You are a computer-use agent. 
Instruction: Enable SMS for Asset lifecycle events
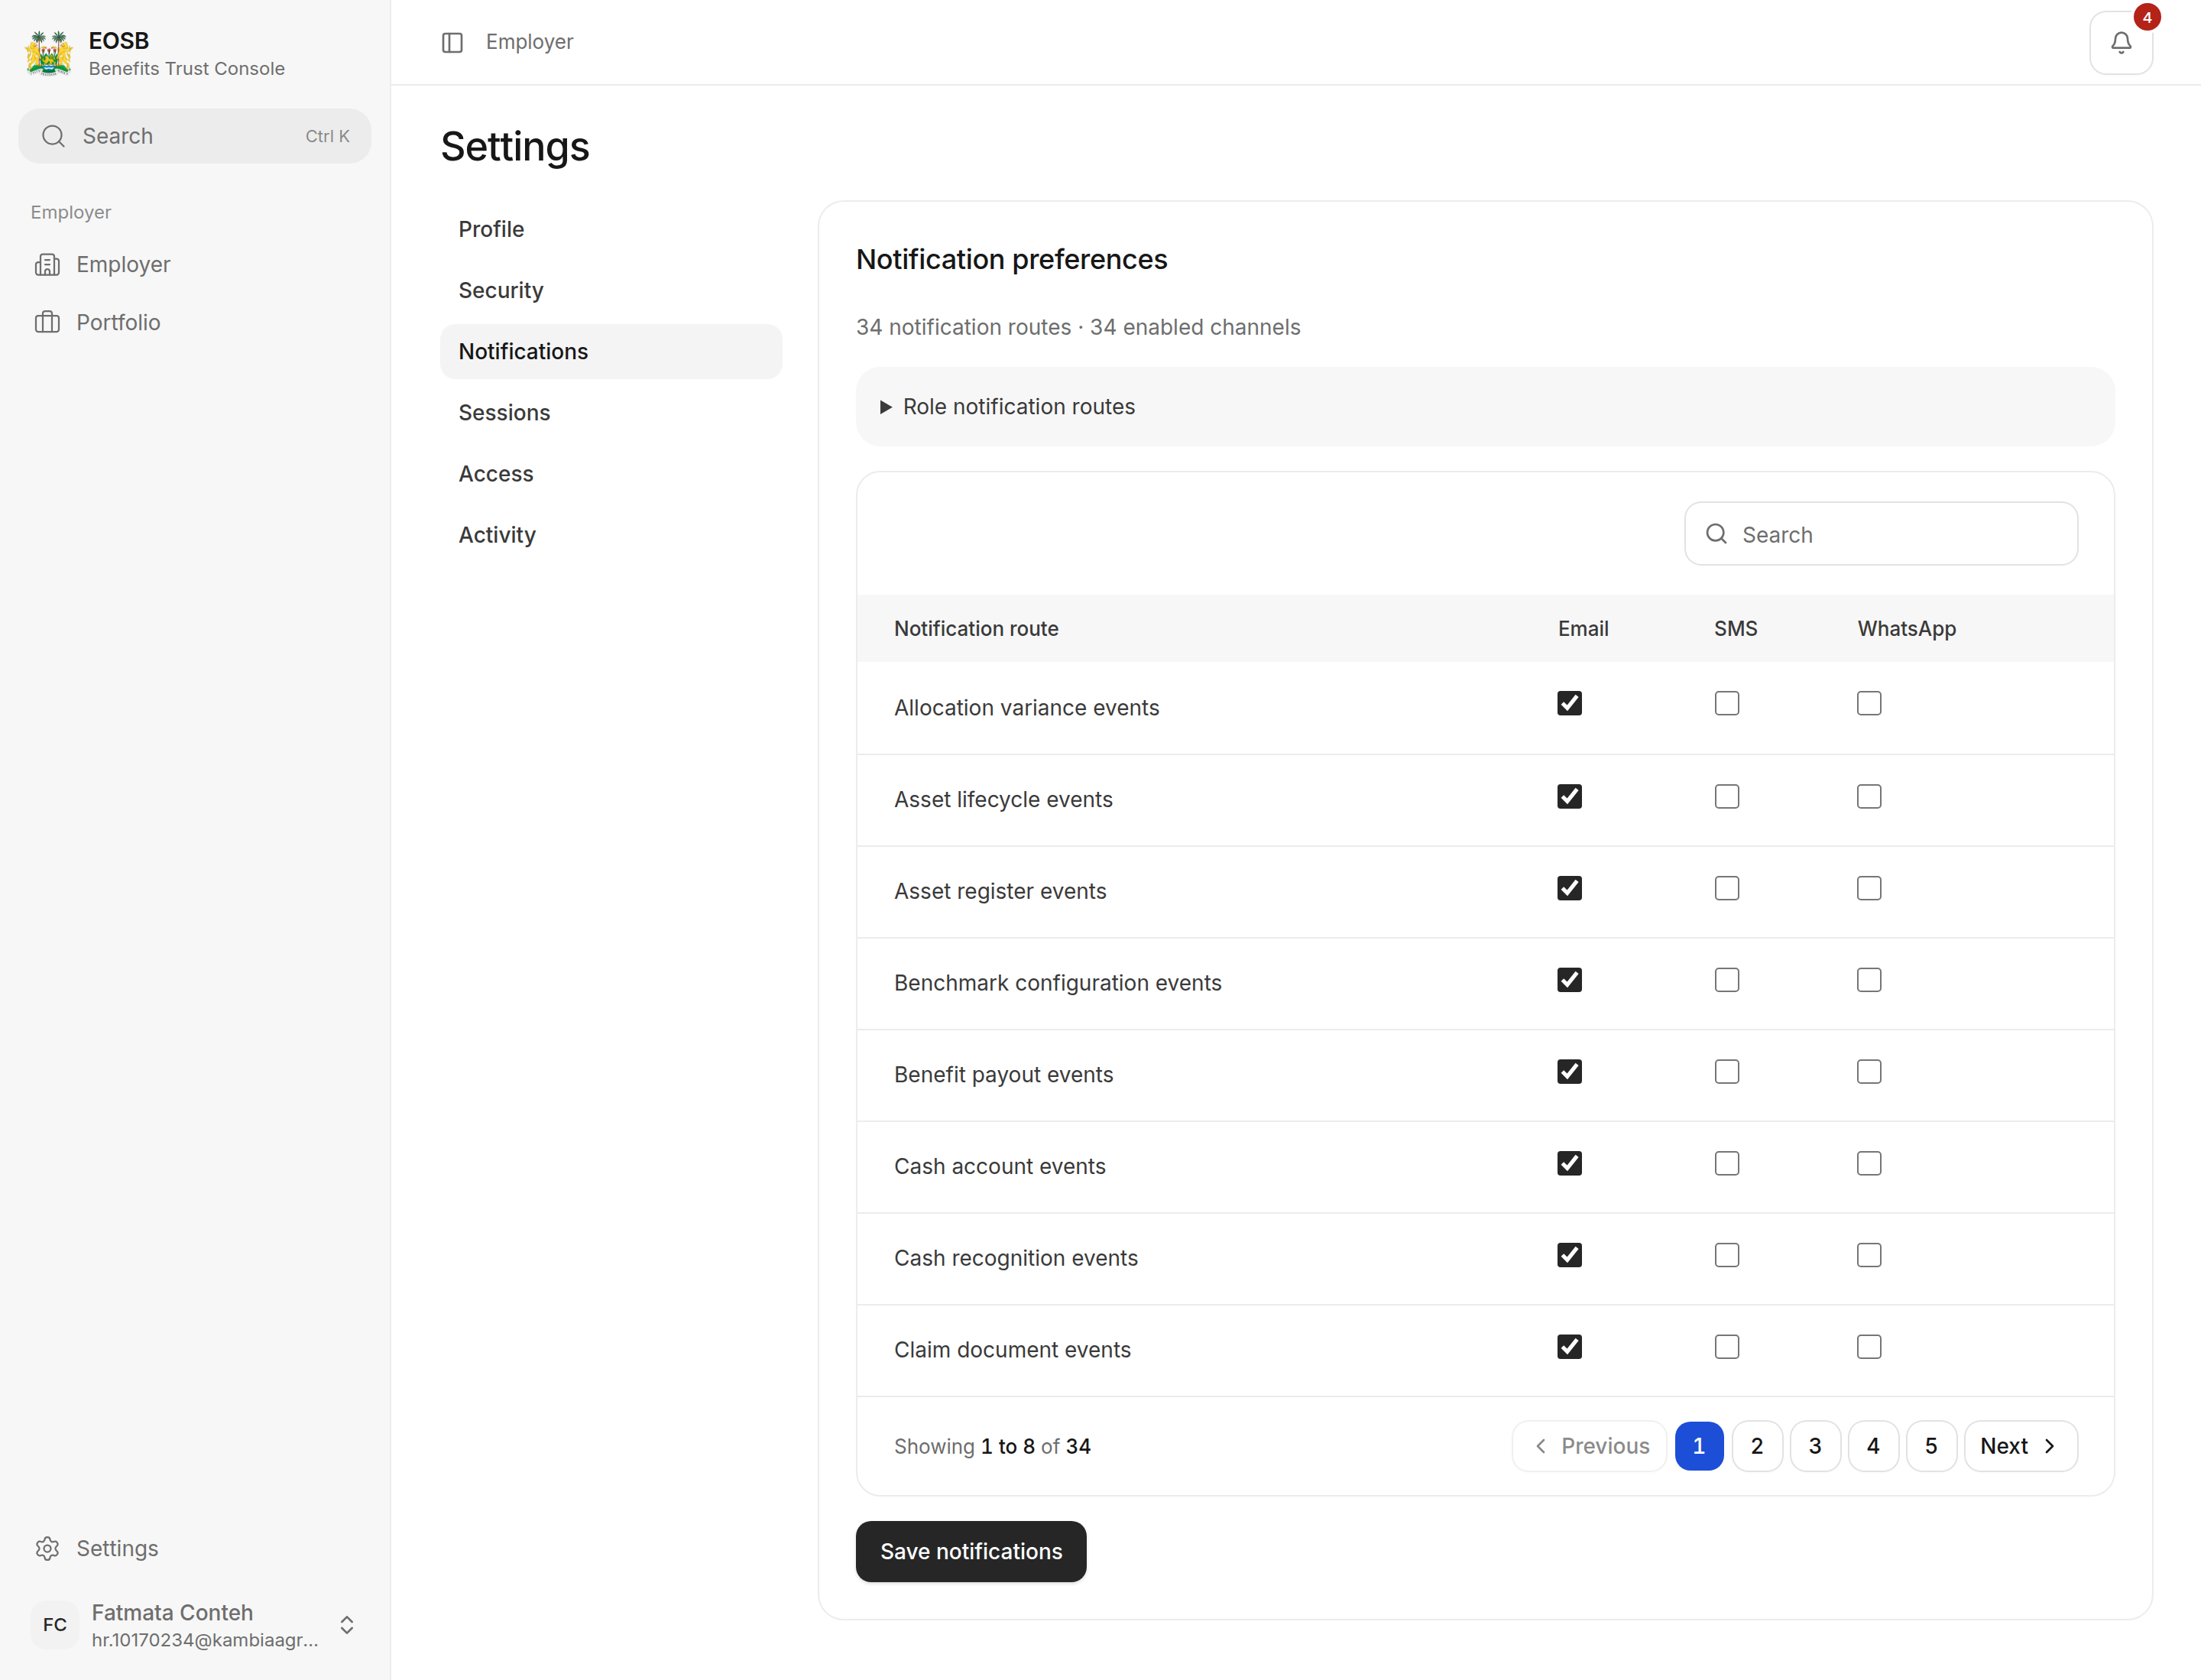[1726, 796]
